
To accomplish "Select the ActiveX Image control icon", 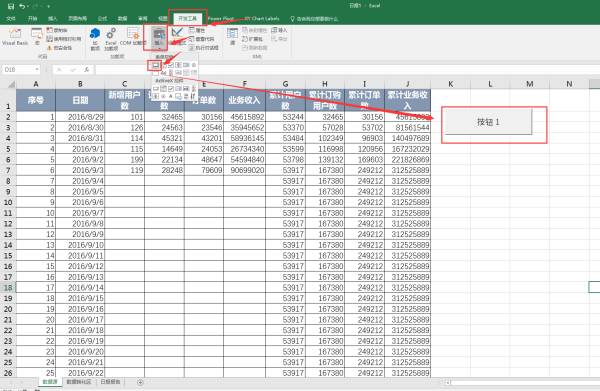I will [x=178, y=96].
